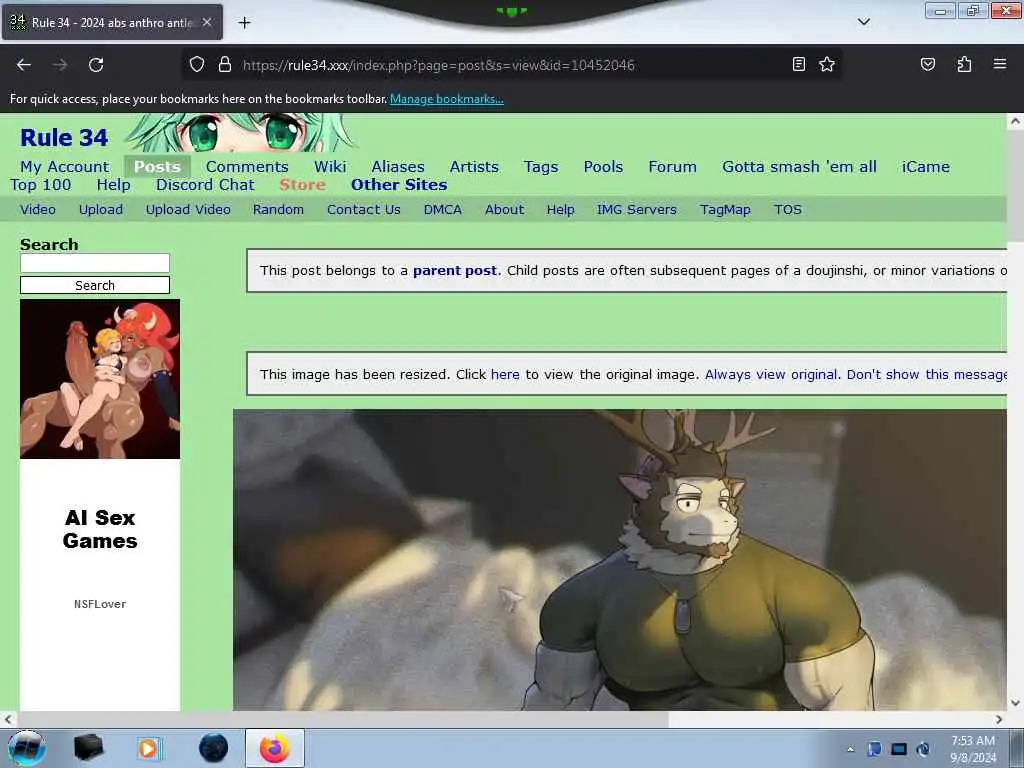Open the Windows Start menu orb
Image resolution: width=1024 pixels, height=768 pixels.
[27, 748]
